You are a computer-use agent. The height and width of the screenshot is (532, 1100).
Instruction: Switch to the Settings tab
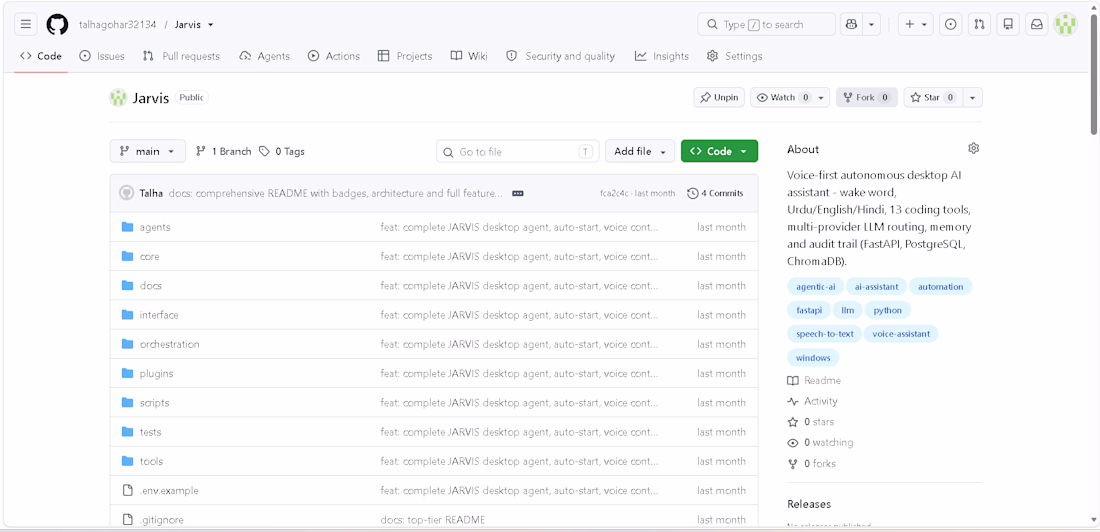[x=735, y=56]
